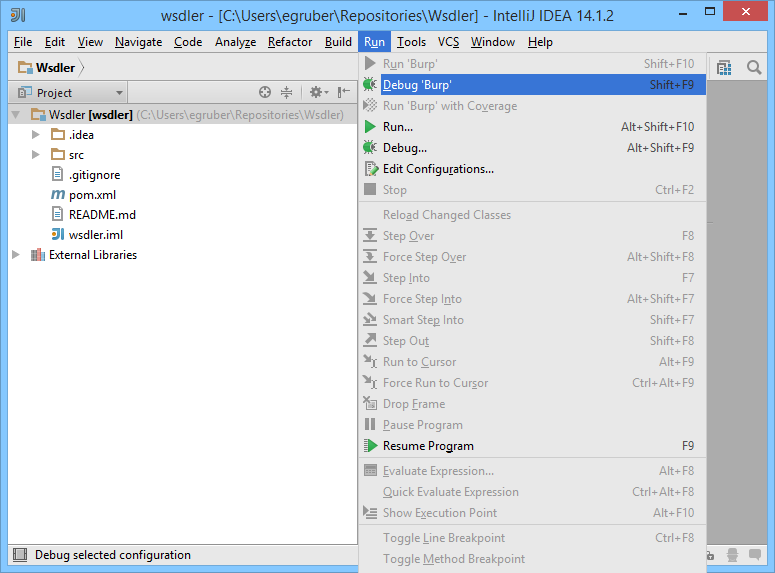Click the Edit Configurations pencil icon

click(x=371, y=169)
